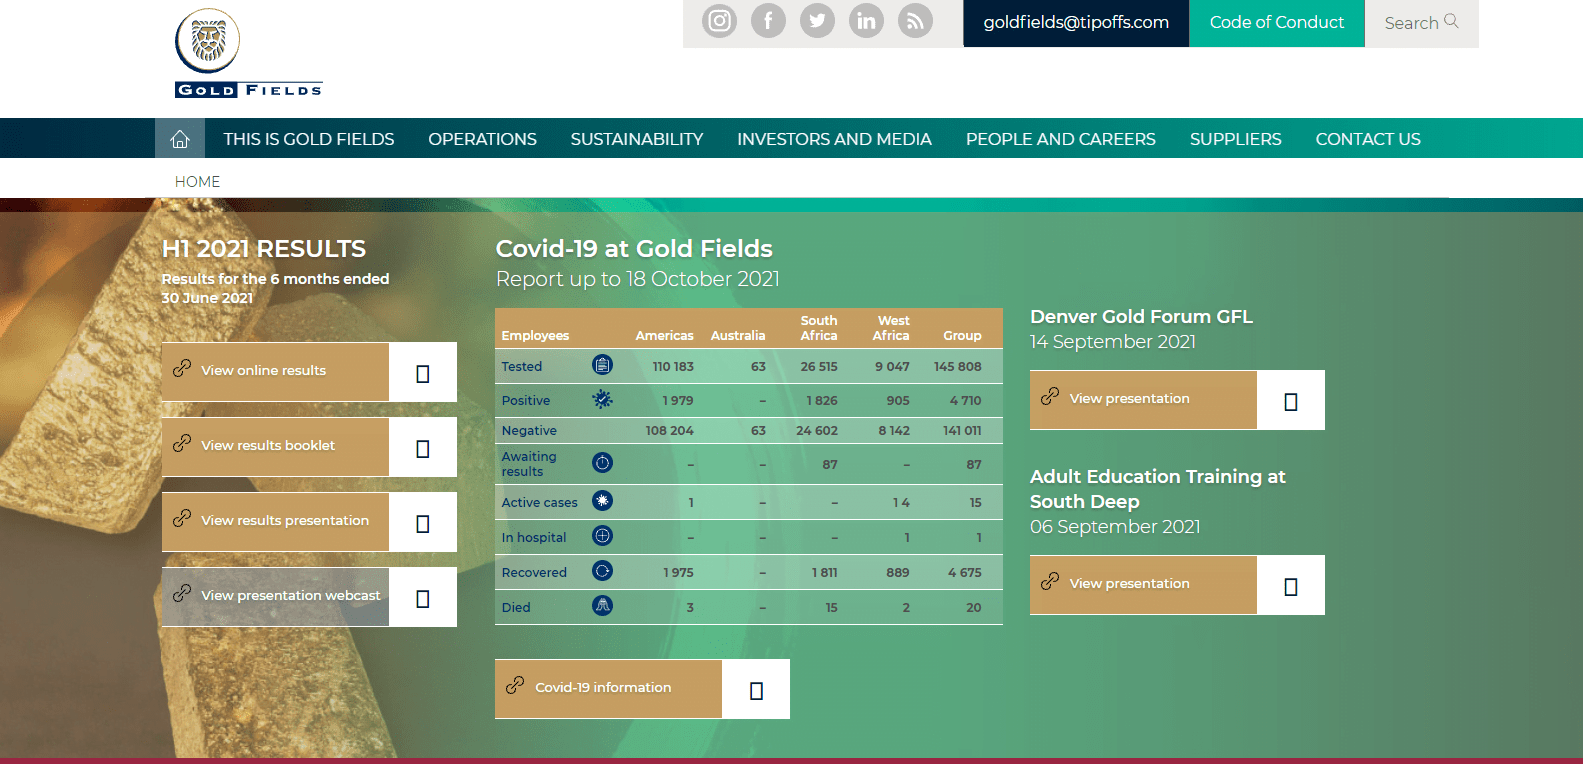Click the Tested Group total 145 808
This screenshot has width=1583, height=764.
click(x=957, y=366)
